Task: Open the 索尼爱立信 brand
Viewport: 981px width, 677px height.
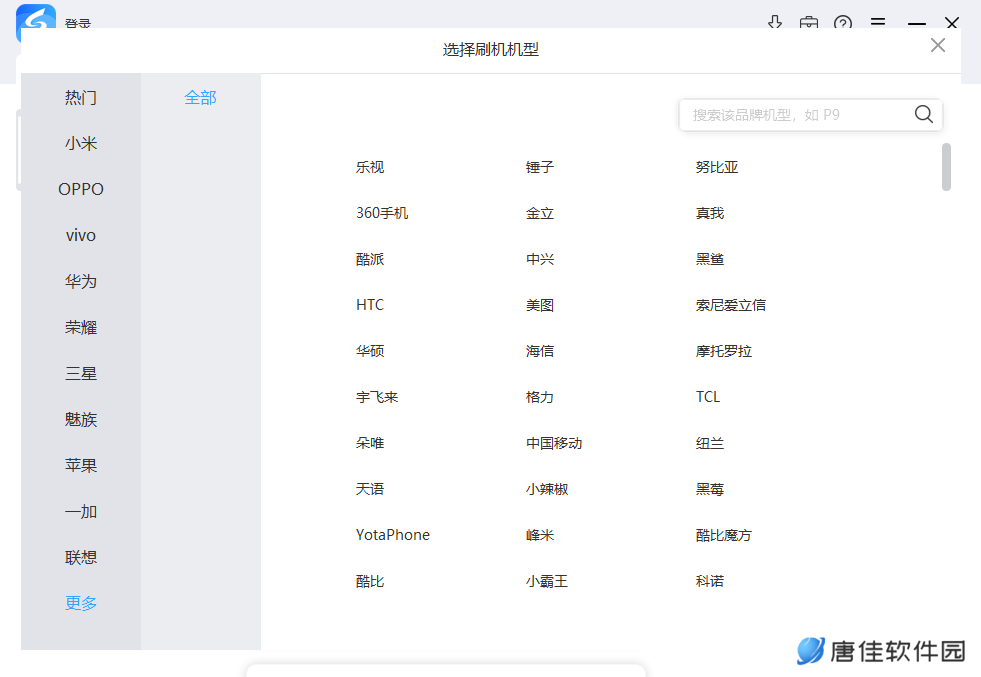Action: tap(731, 305)
